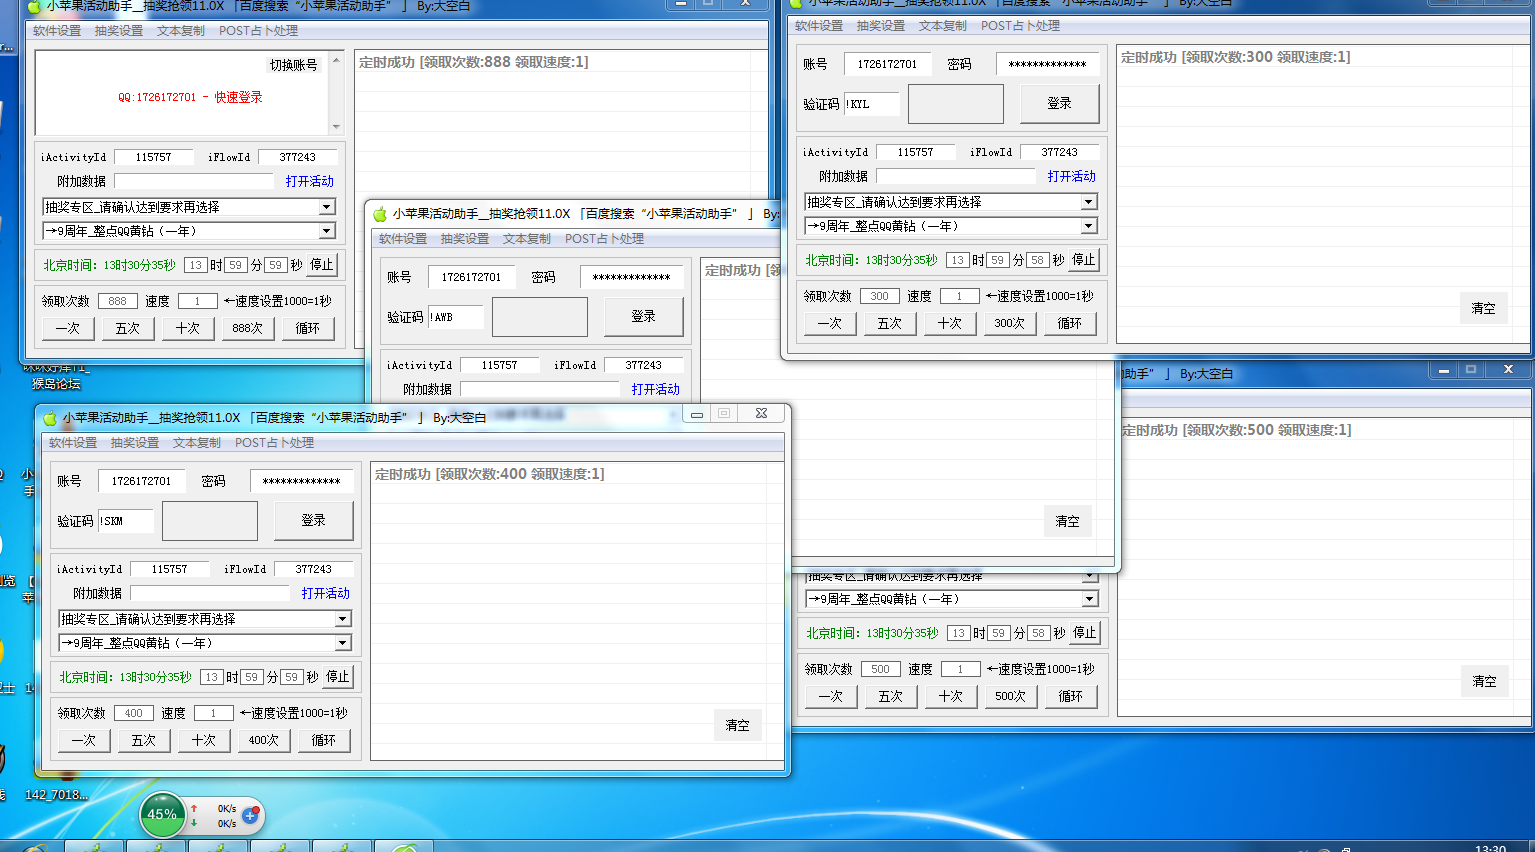The height and width of the screenshot is (852, 1535).
Task: Click 打开活动 link in the 400-count window
Action: [x=326, y=593]
